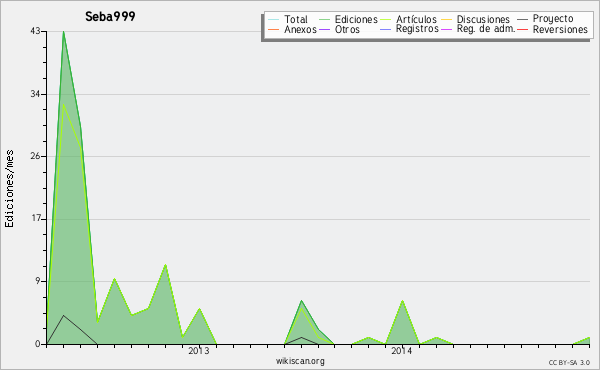Click the 17 y-axis value
The image size is (600, 370).
click(x=35, y=219)
